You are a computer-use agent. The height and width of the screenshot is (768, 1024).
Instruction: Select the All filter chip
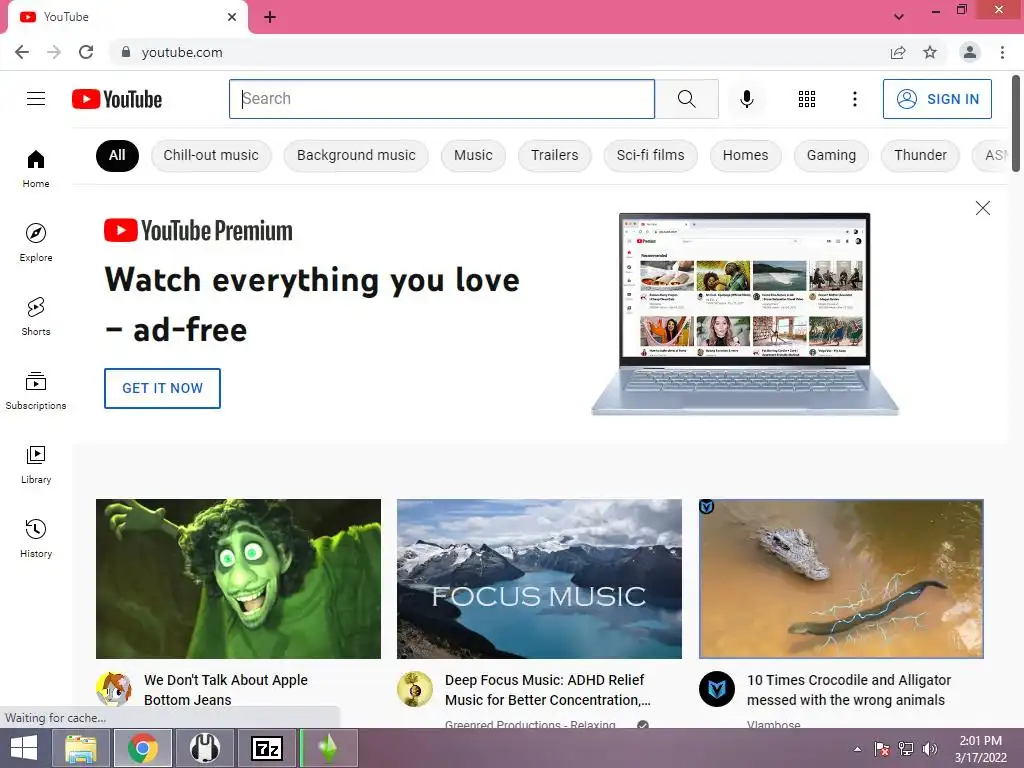pos(118,155)
